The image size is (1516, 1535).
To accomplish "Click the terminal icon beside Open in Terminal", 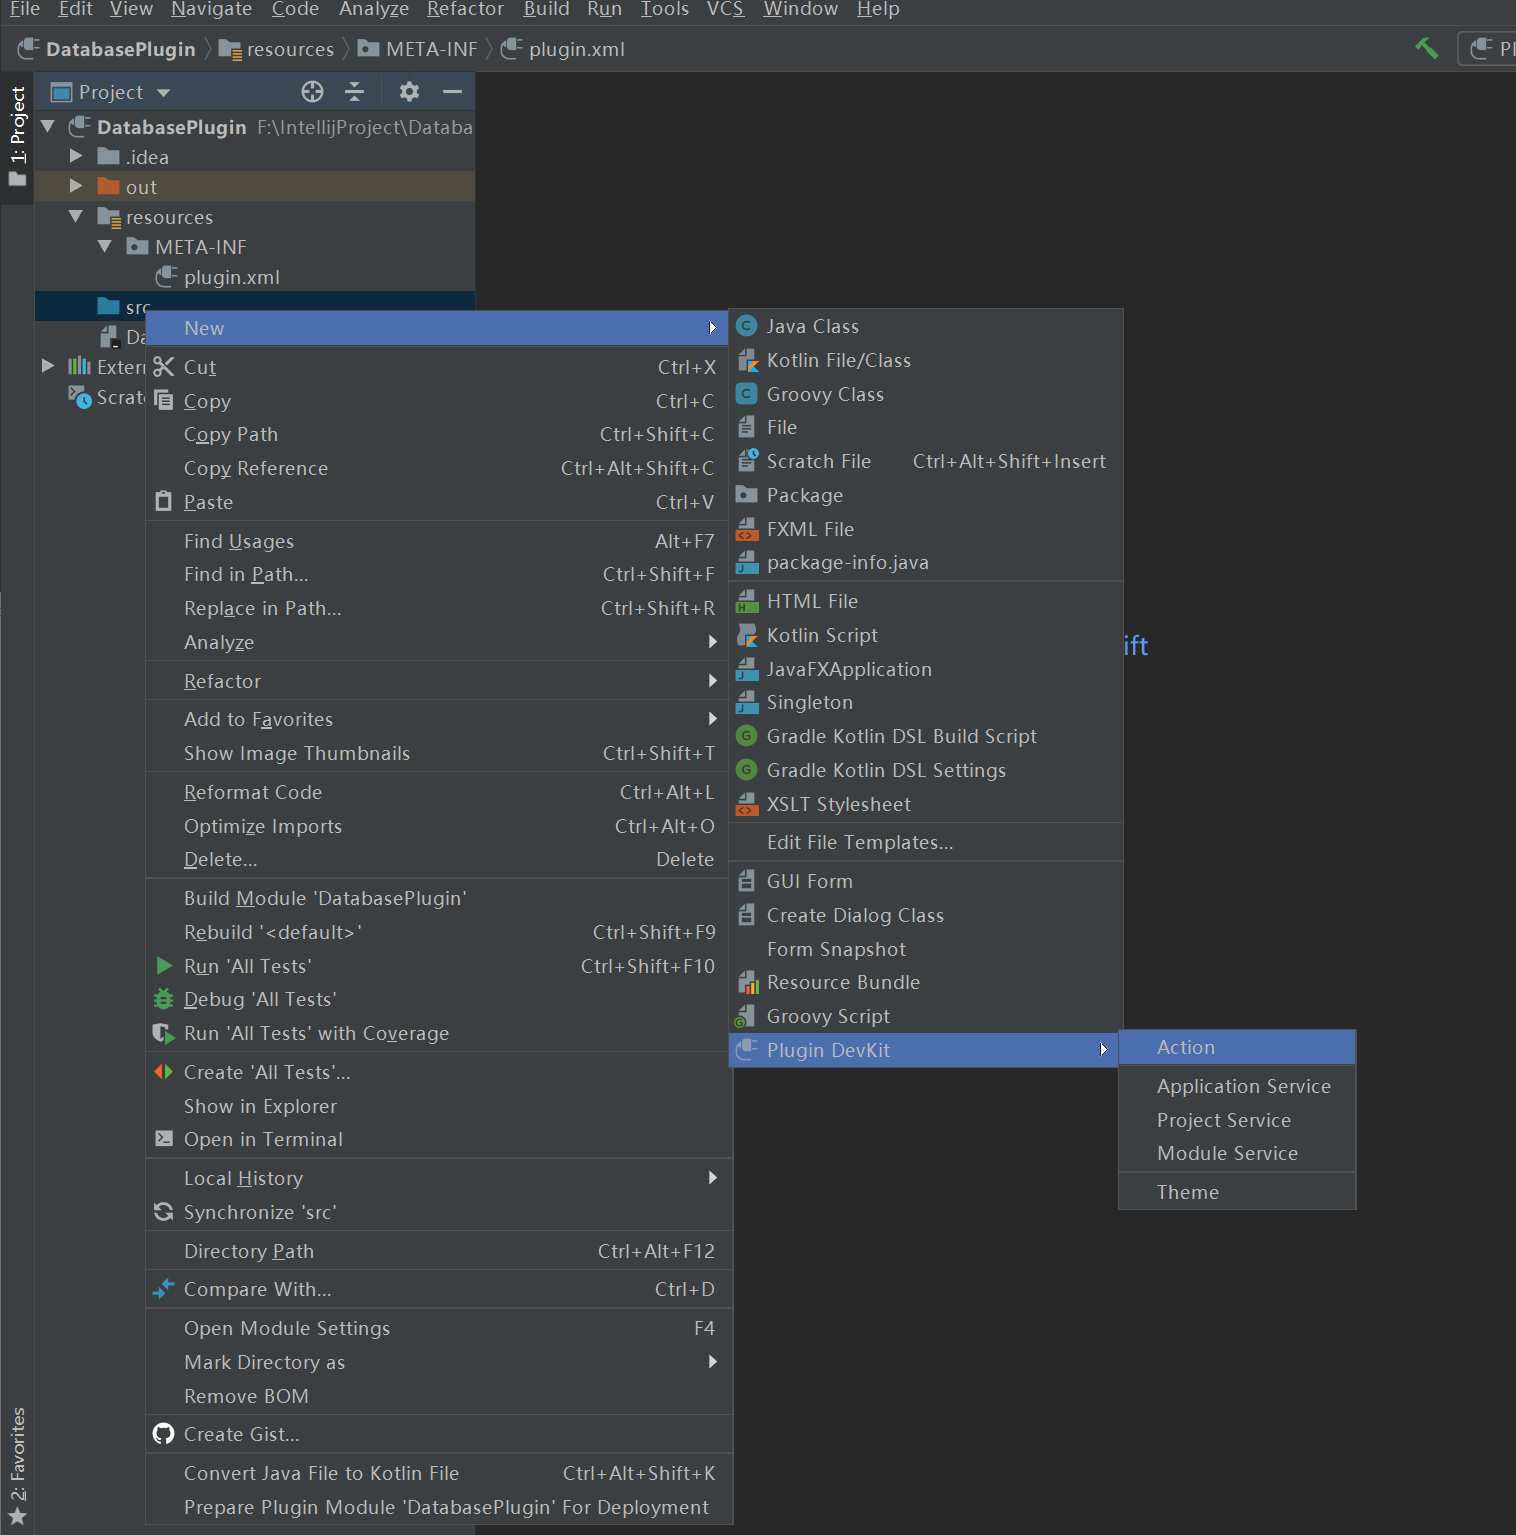I will pyautogui.click(x=164, y=1139).
